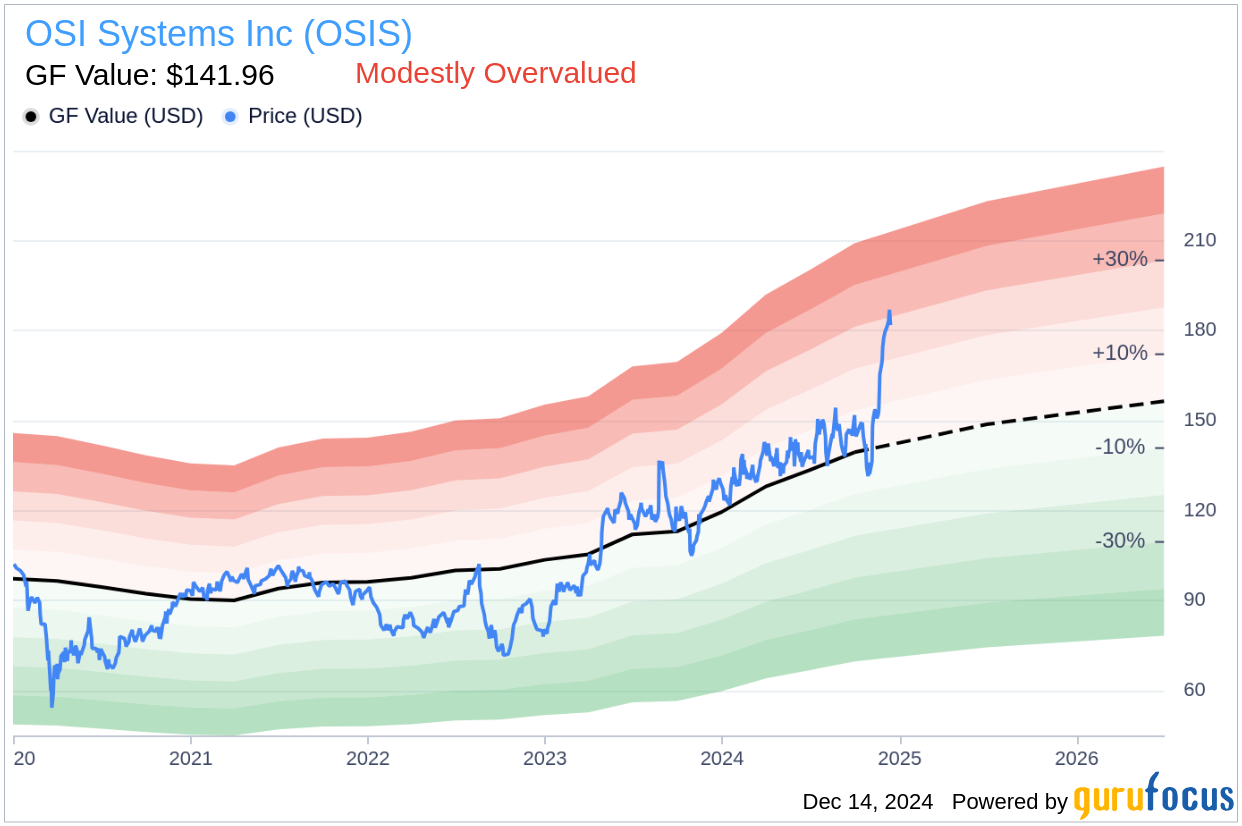1242x826 pixels.
Task: Click the Modestly Overvalued status text
Action: (494, 73)
